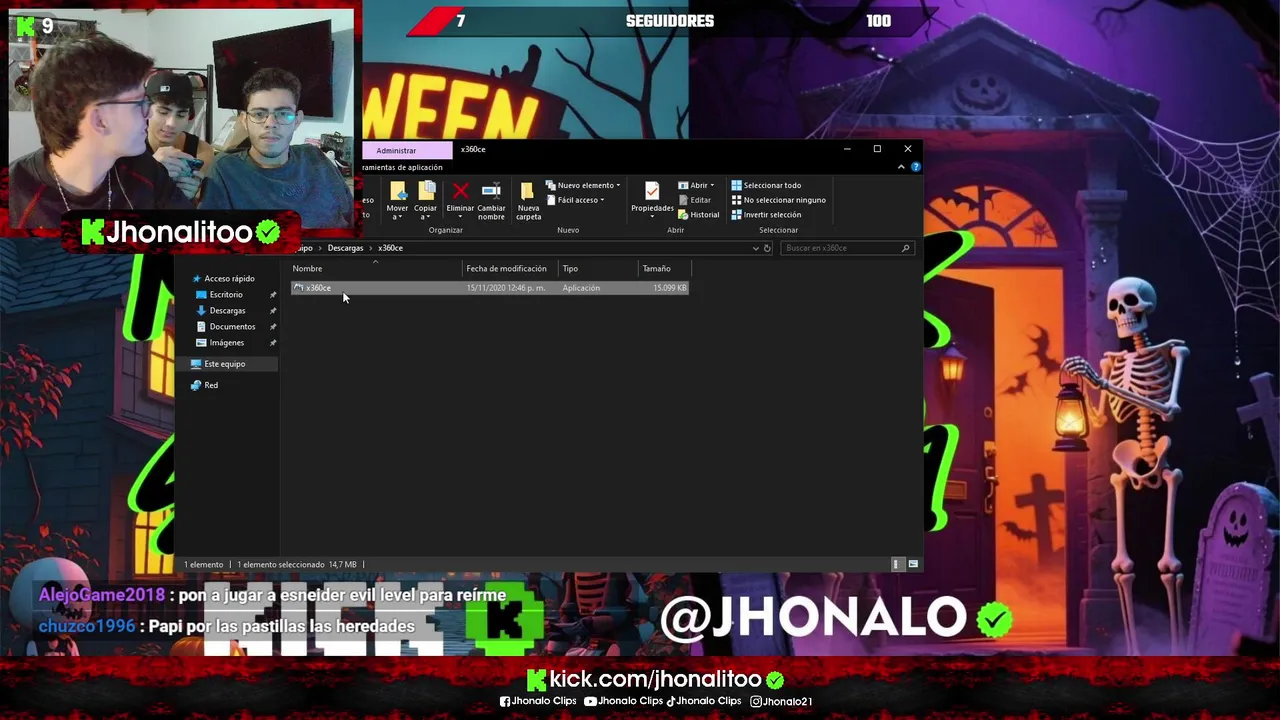
Task: Open Propiedades in the ribbon
Action: point(652,197)
